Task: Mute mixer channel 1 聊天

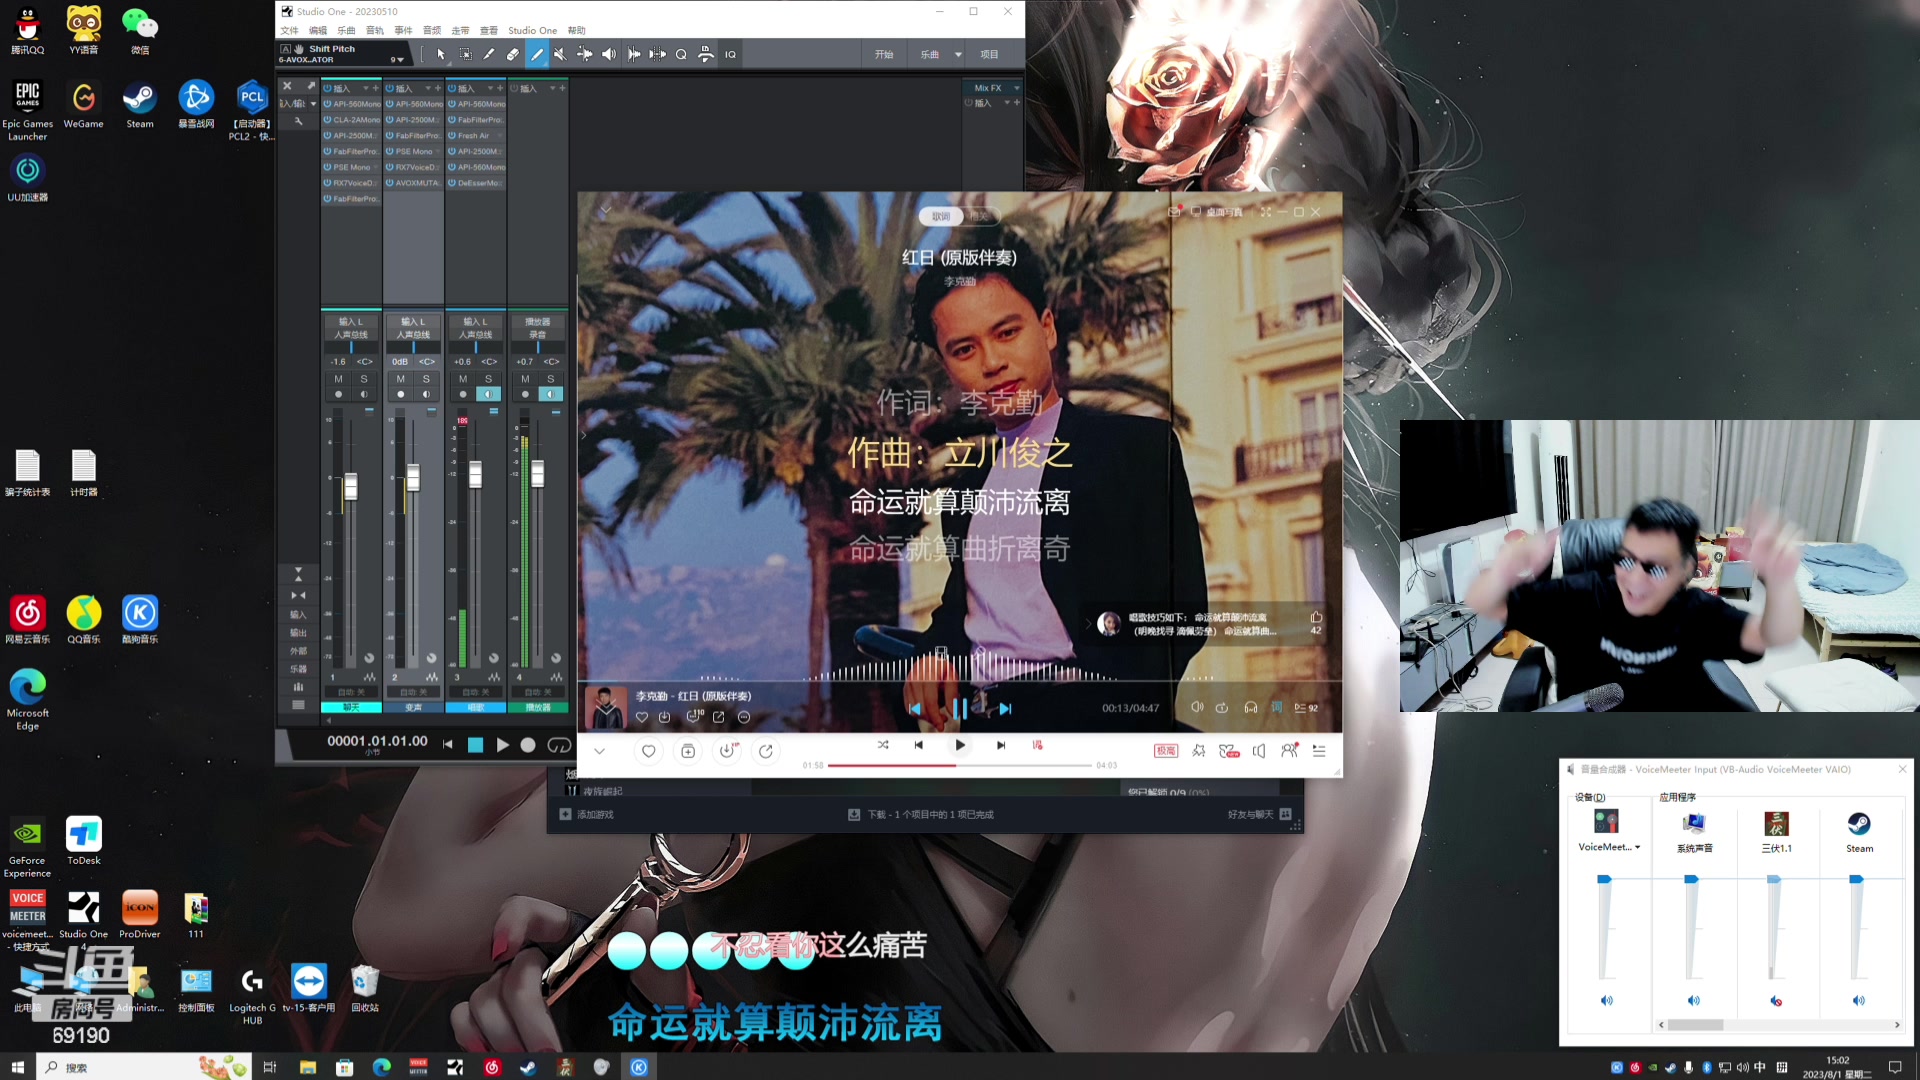Action: click(x=338, y=379)
